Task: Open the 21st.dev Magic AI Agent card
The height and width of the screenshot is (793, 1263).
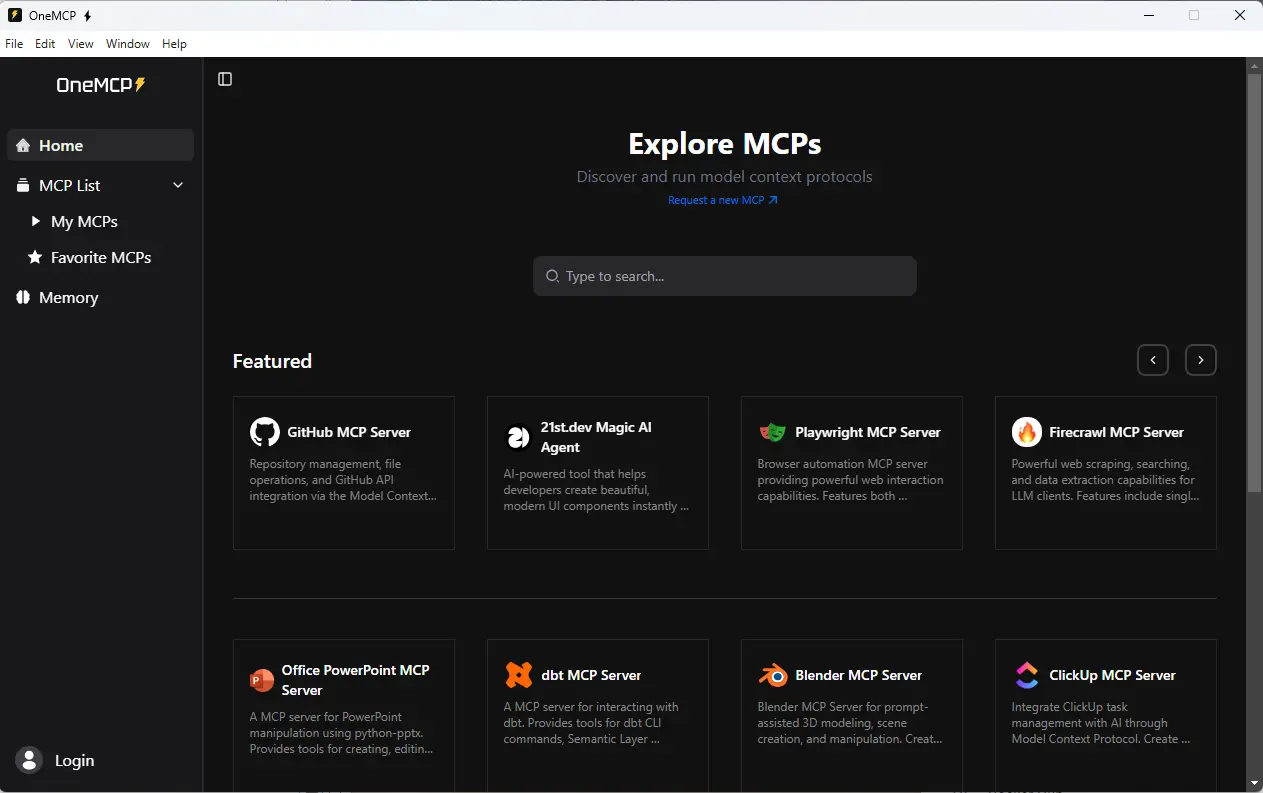Action: [x=598, y=473]
